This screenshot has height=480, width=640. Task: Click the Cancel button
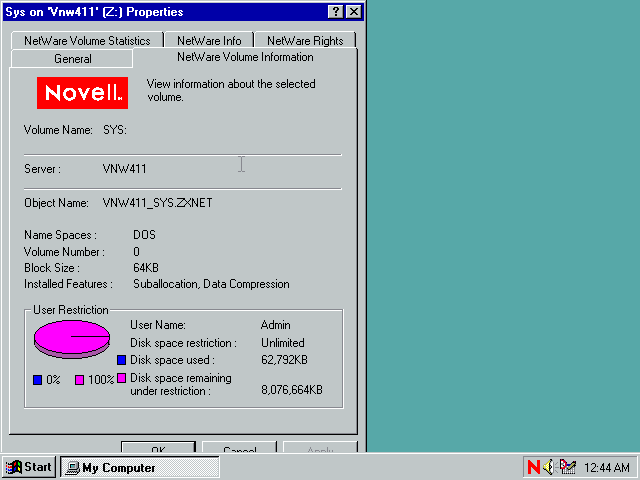240,447
